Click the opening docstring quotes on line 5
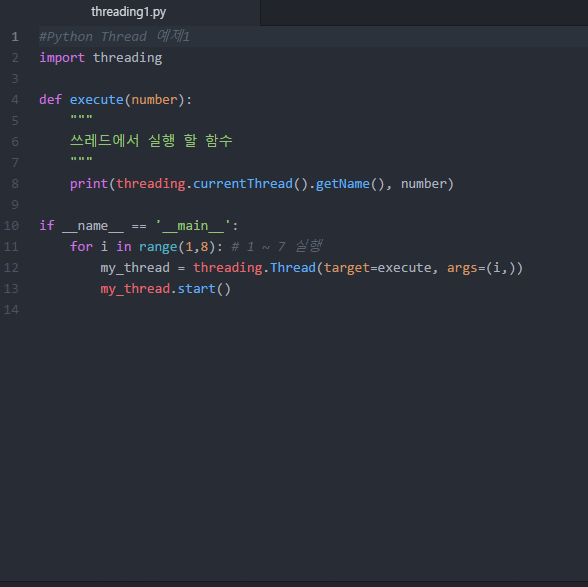Image resolution: width=588 pixels, height=587 pixels. coord(81,118)
